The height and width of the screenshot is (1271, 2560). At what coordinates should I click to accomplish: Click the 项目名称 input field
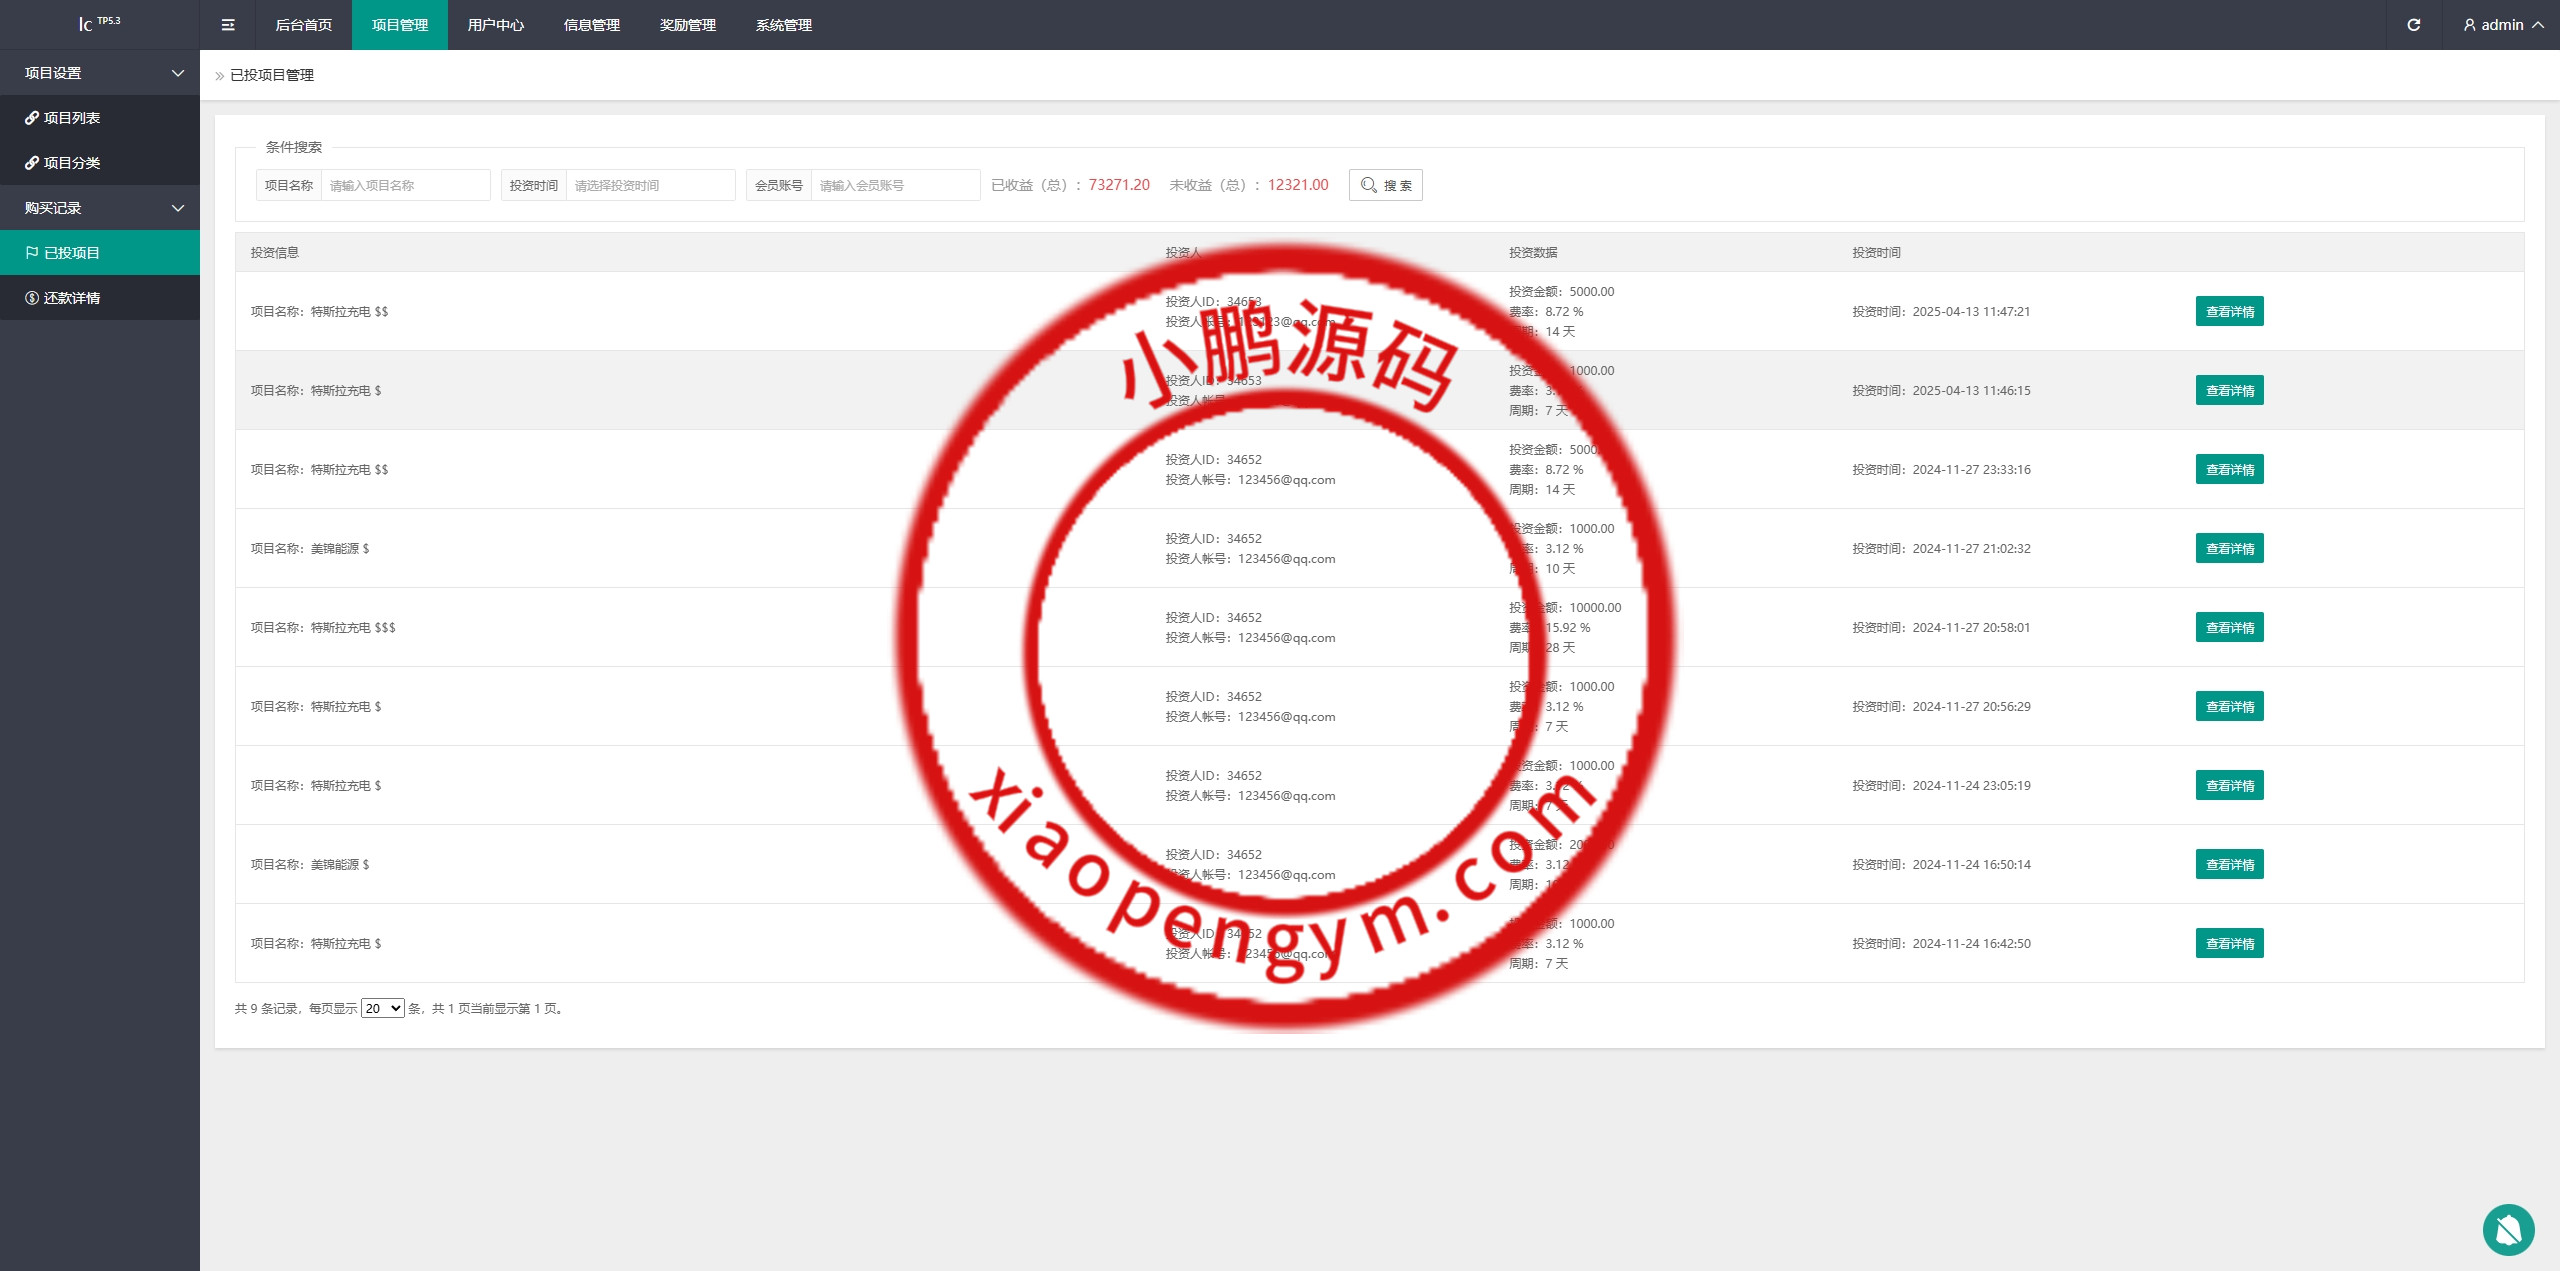pyautogui.click(x=405, y=185)
